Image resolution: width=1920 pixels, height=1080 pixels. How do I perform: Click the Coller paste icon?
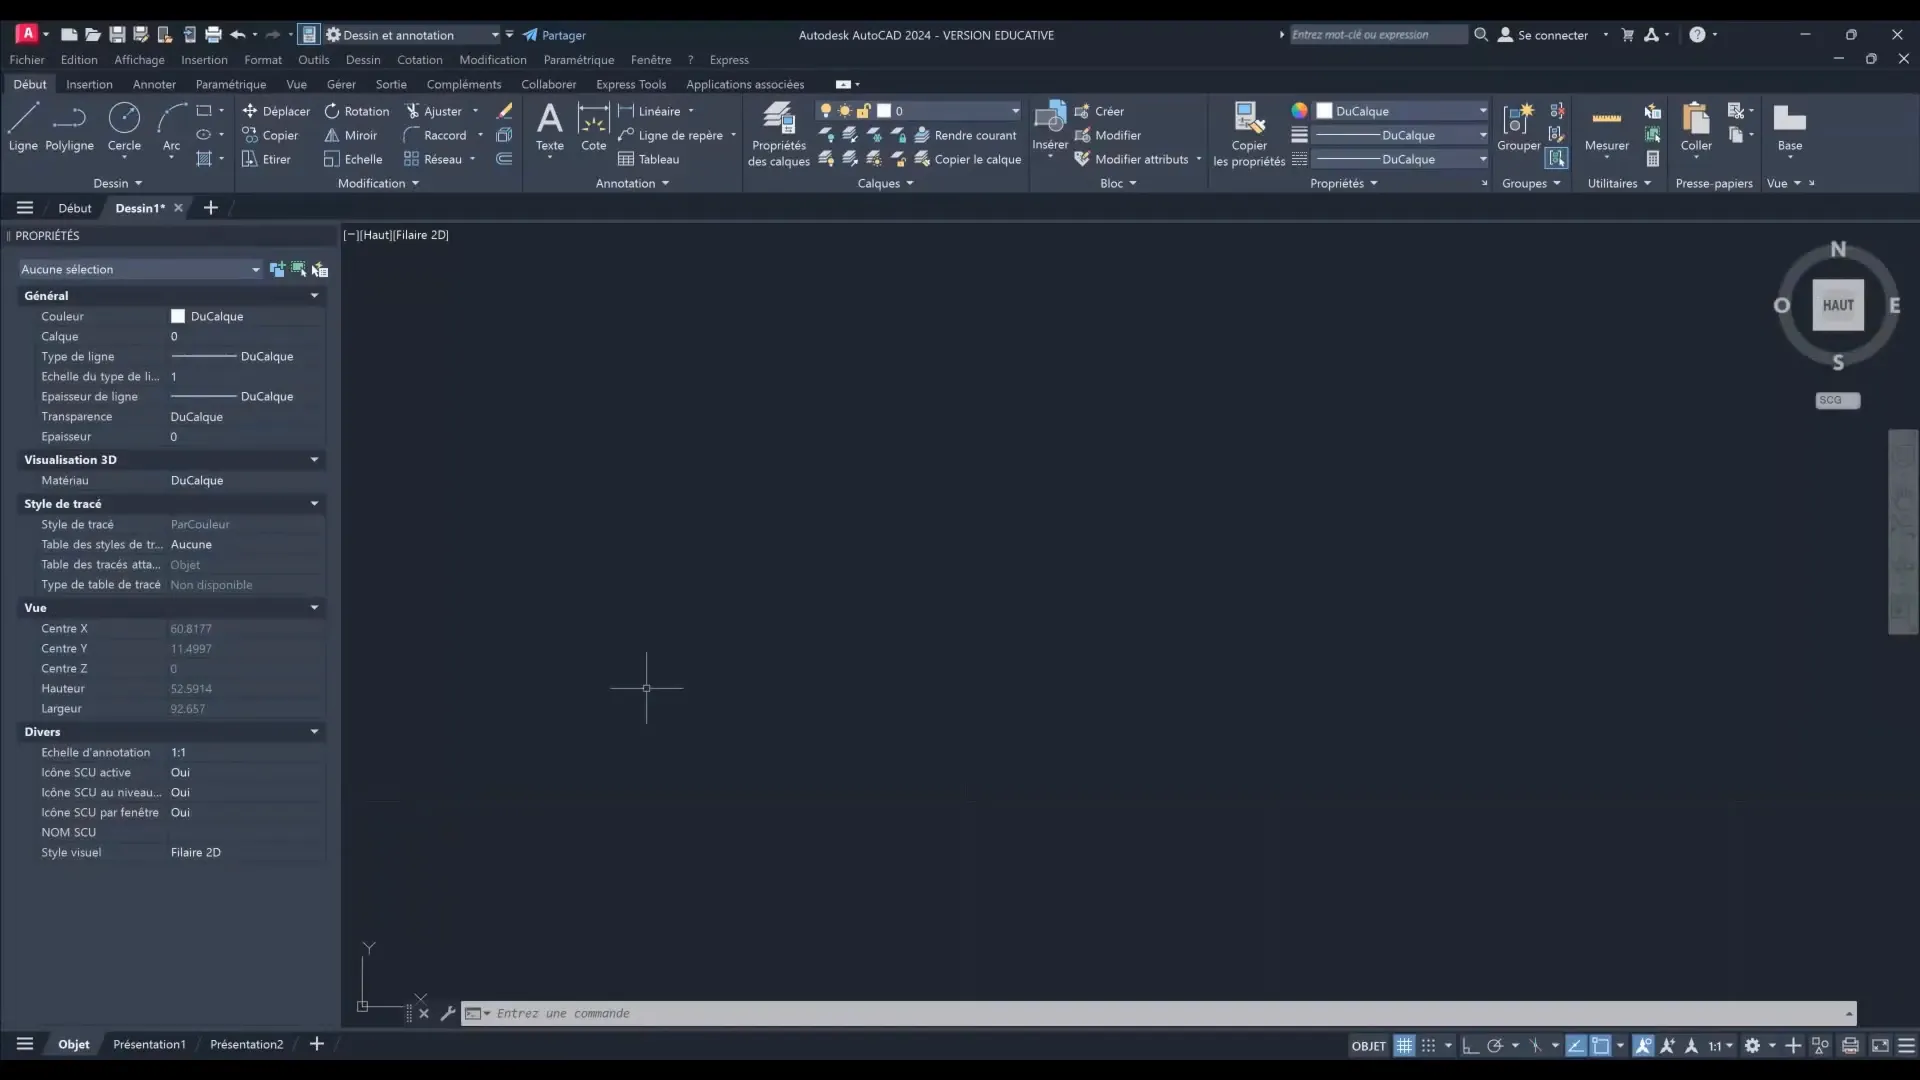(x=1696, y=127)
